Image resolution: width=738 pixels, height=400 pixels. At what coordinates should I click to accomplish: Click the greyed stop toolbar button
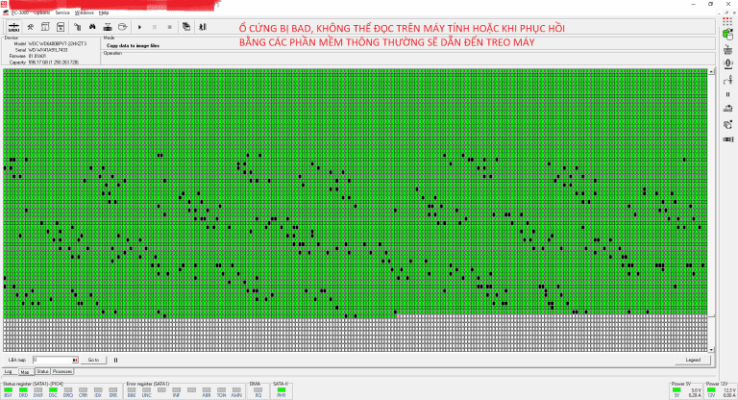pyautogui.click(x=169, y=27)
